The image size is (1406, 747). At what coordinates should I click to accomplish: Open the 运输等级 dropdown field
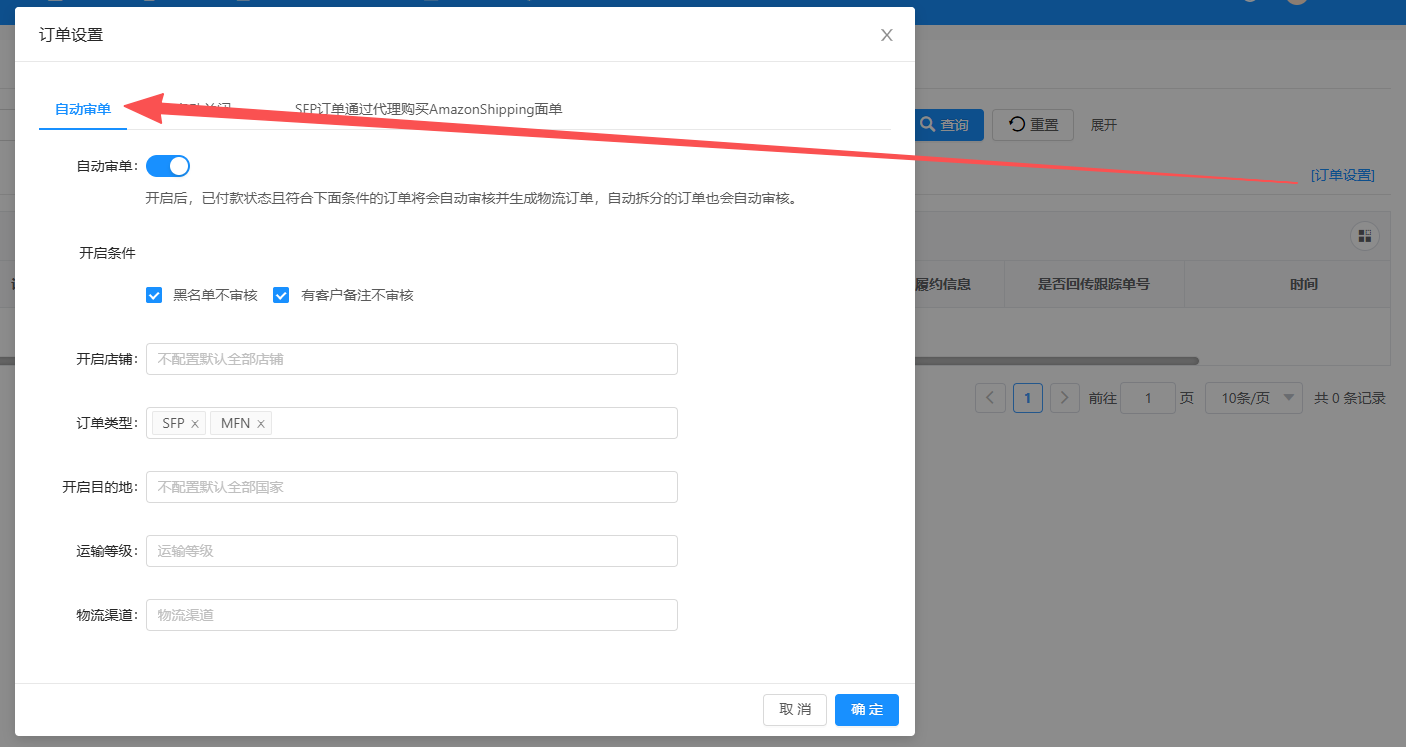[411, 551]
